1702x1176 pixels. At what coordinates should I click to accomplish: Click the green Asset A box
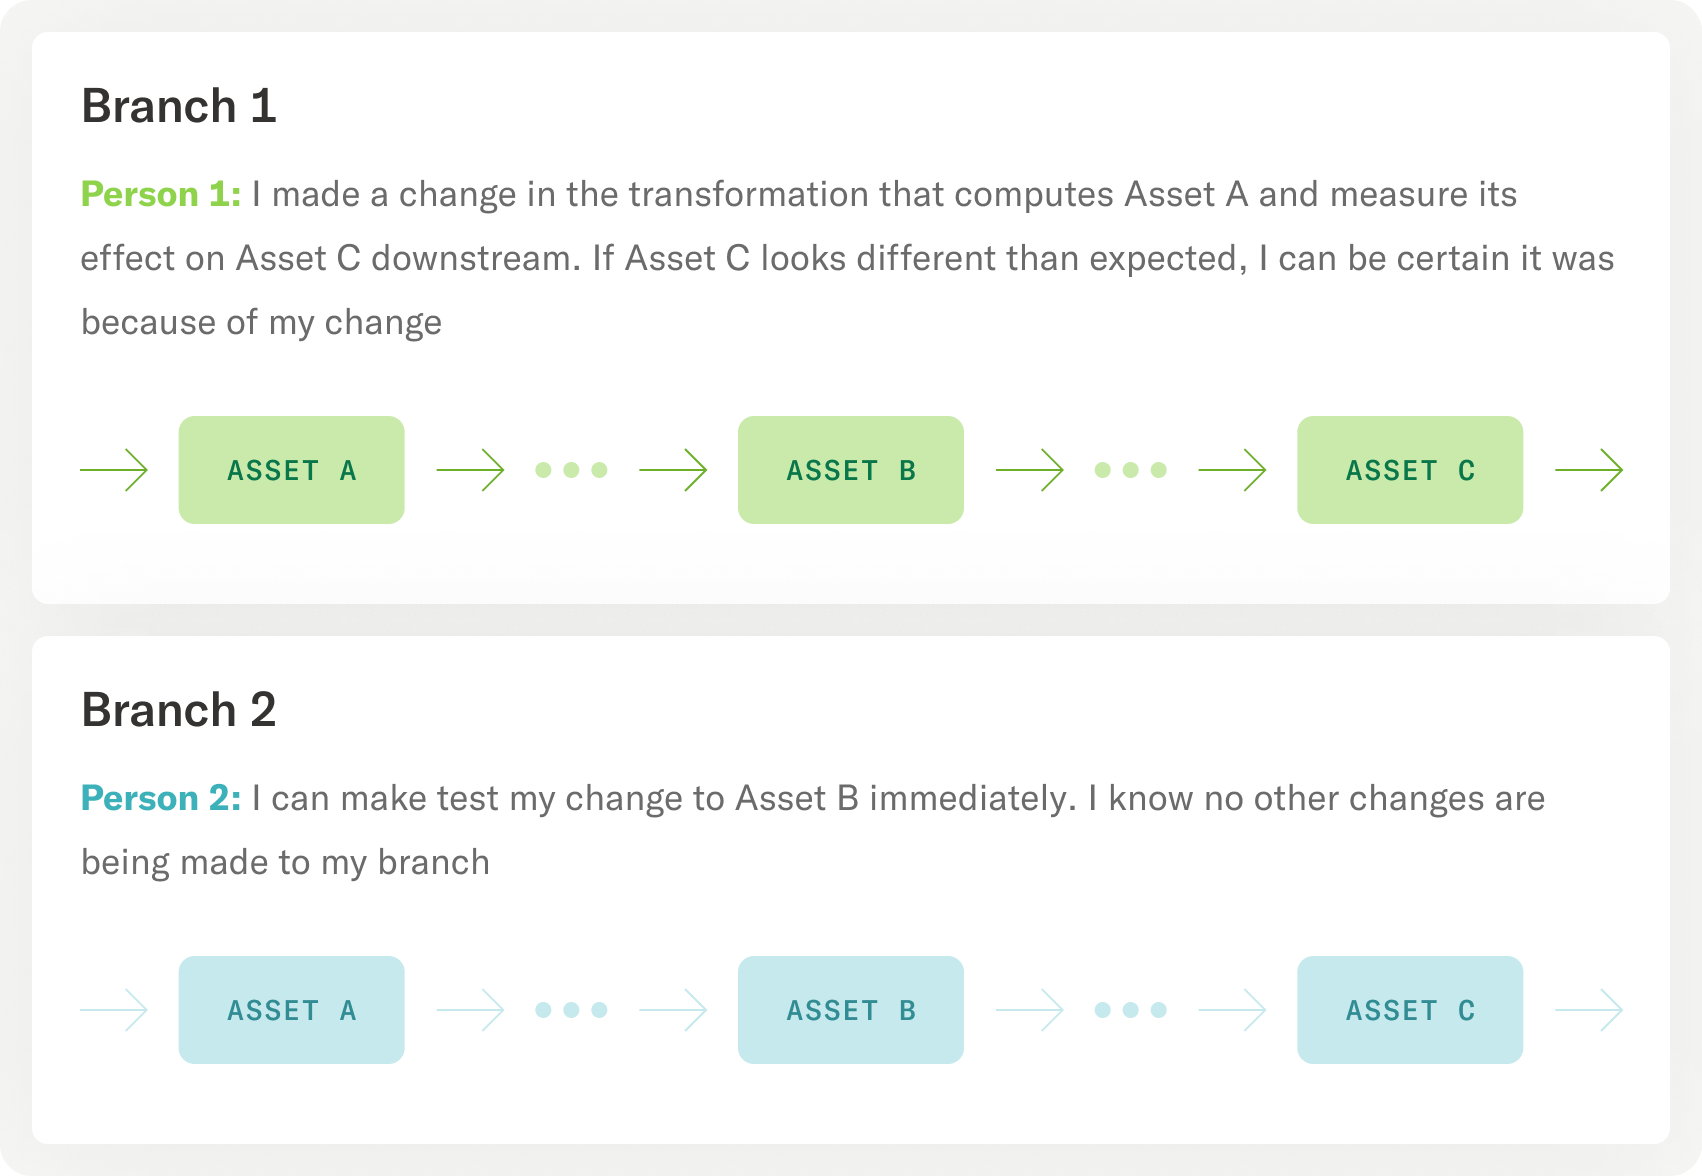pyautogui.click(x=291, y=470)
